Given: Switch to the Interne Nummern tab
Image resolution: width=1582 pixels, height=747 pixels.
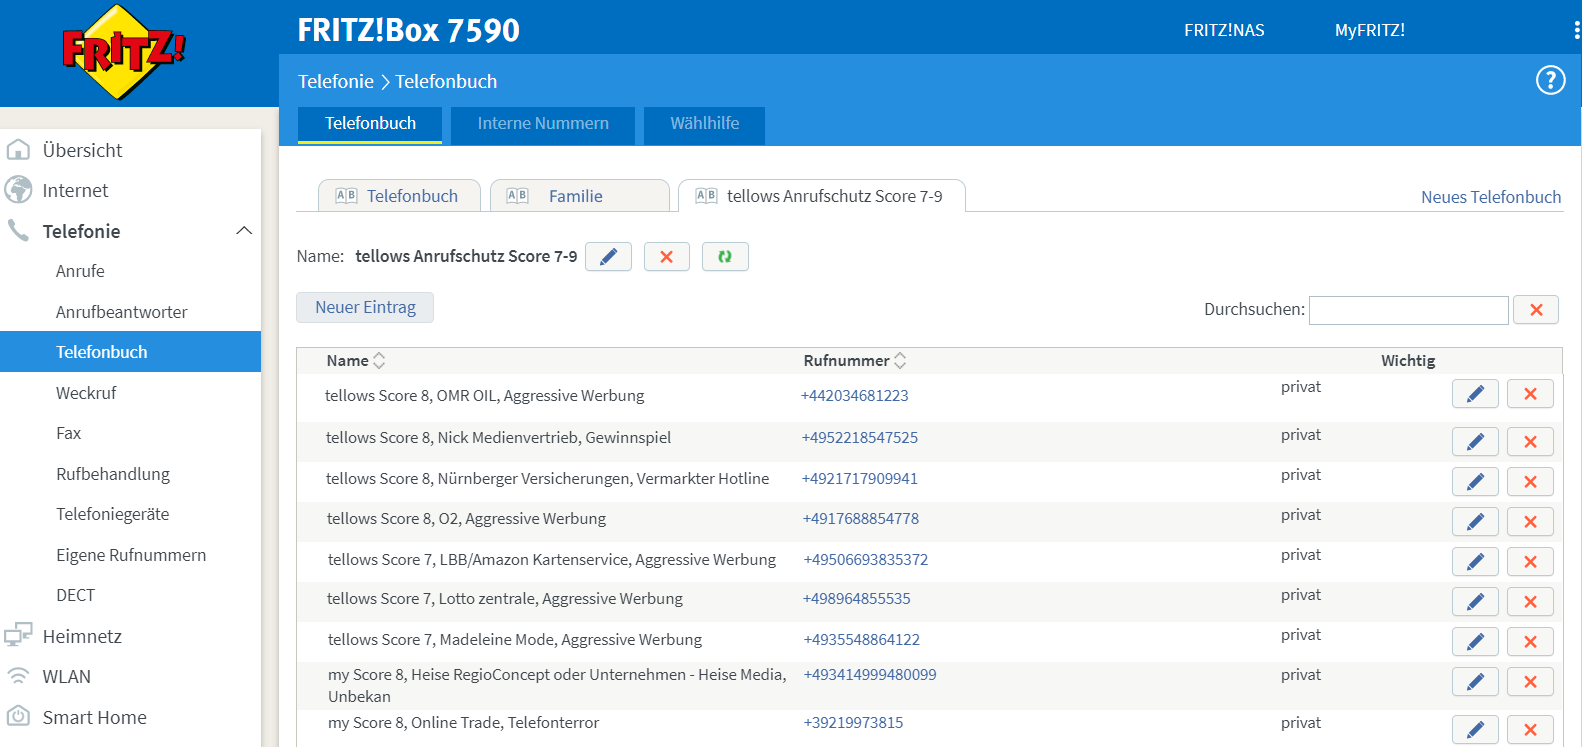Looking at the screenshot, I should [543, 124].
